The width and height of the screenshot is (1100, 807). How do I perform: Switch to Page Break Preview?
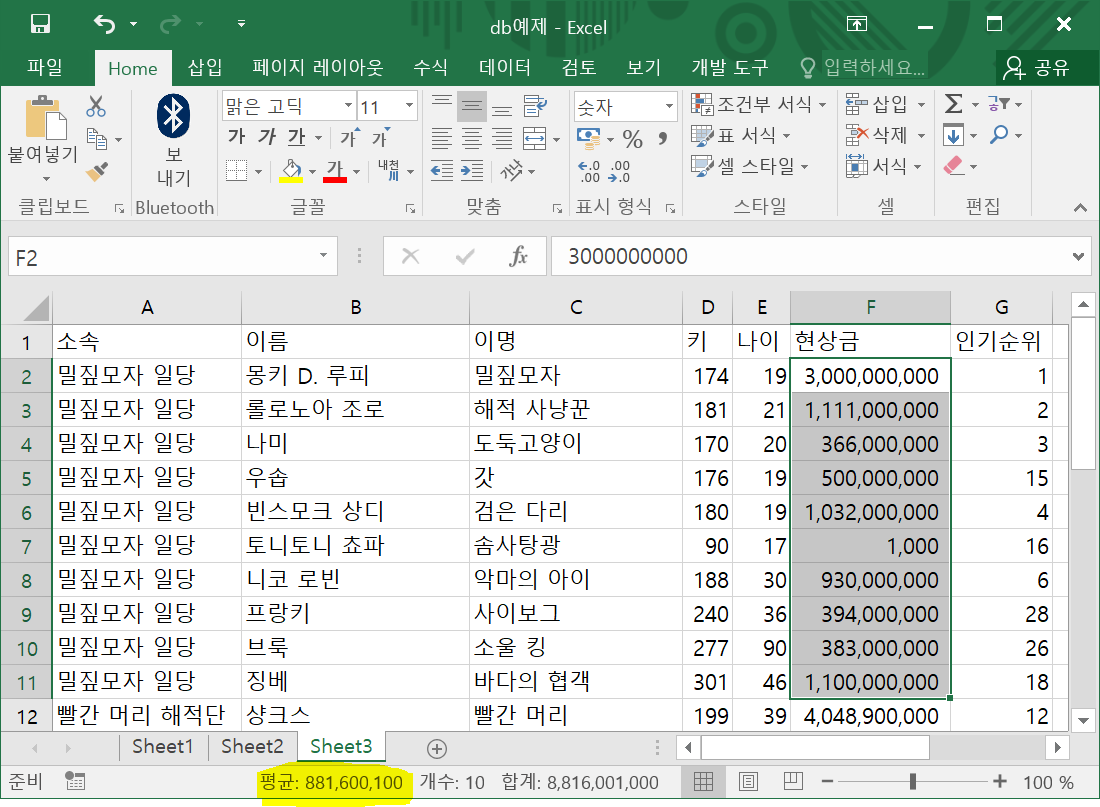coord(793,781)
